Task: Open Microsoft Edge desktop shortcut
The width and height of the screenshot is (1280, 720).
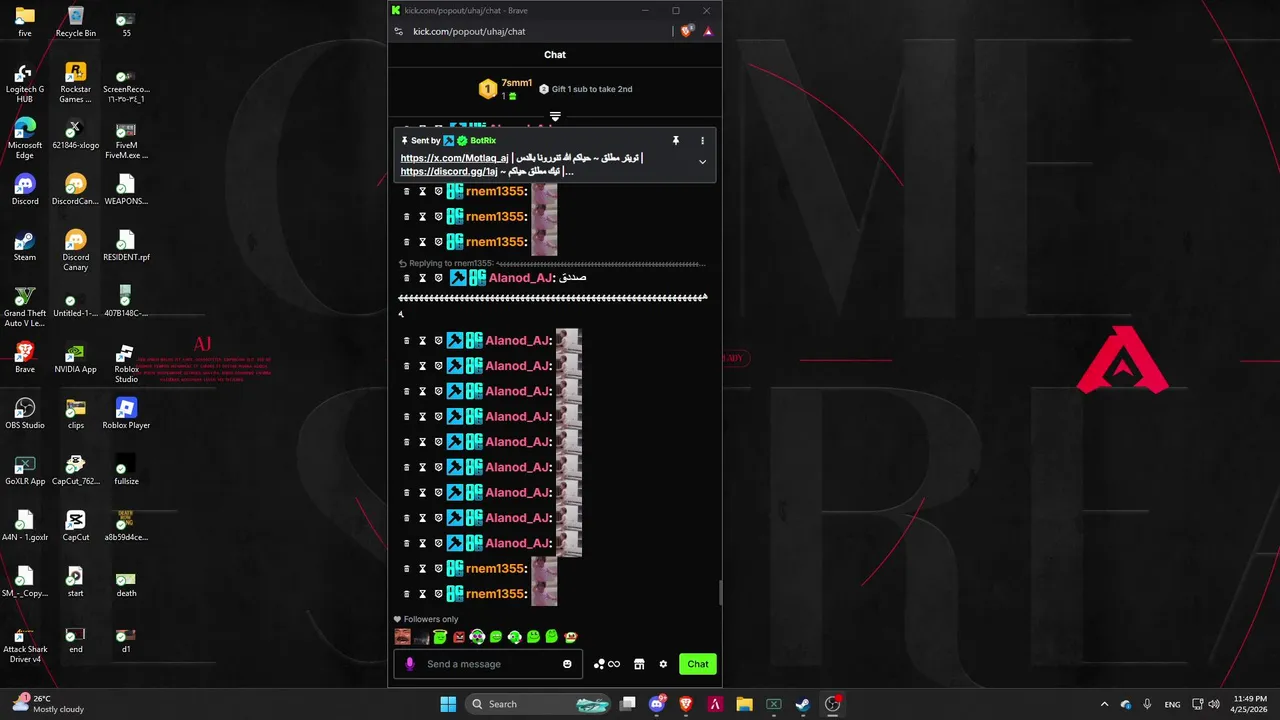Action: point(25,138)
